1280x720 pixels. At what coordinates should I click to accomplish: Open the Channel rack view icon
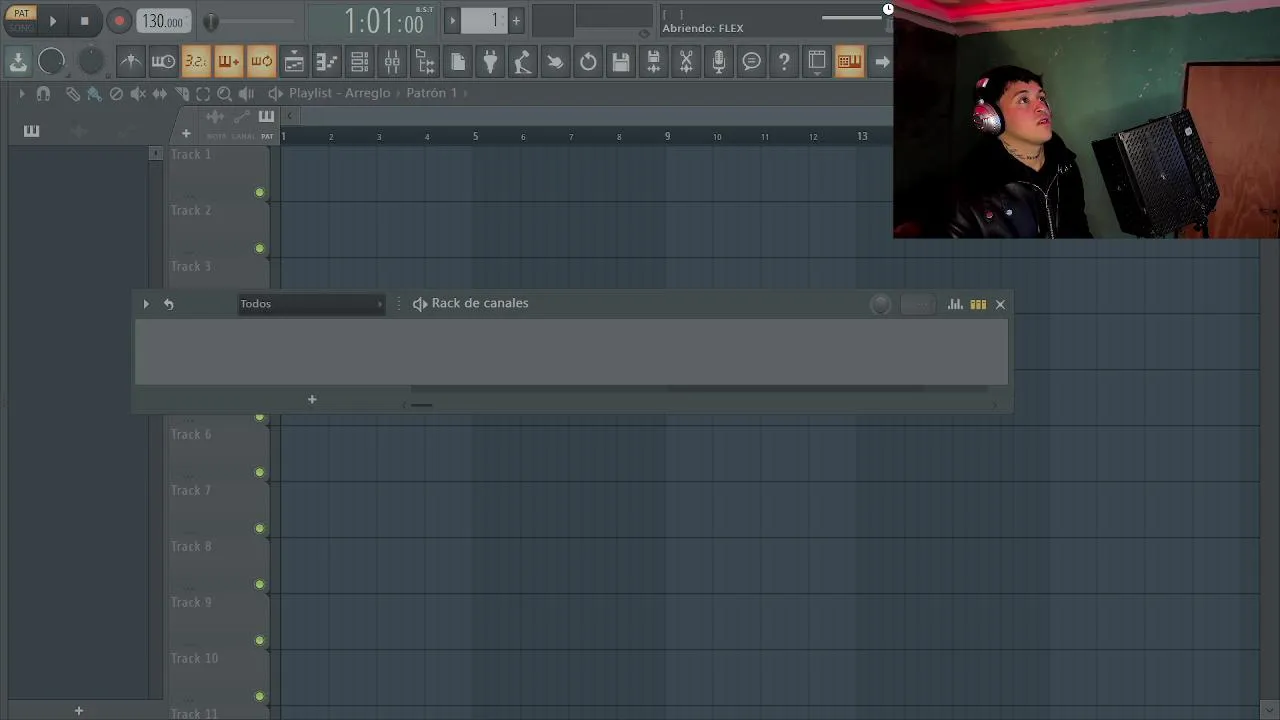(x=359, y=62)
